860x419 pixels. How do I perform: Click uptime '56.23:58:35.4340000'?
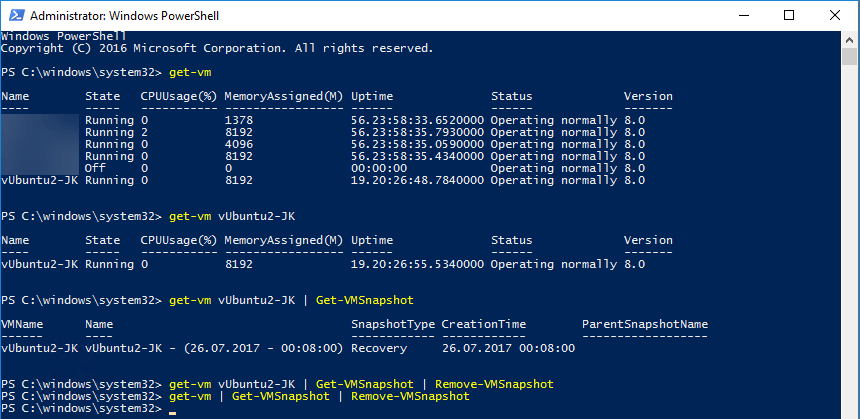[x=417, y=156]
